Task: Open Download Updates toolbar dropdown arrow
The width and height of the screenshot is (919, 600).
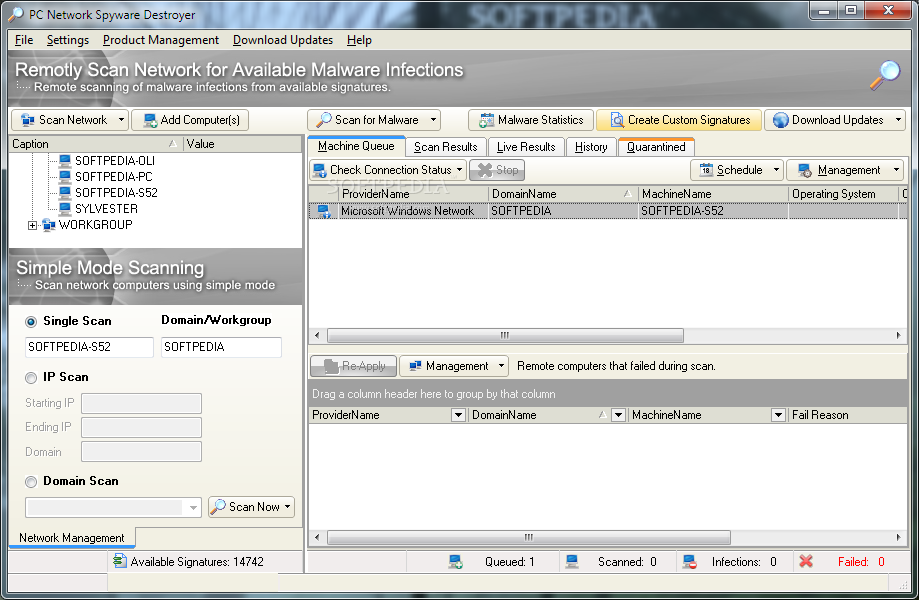Action: pos(898,120)
